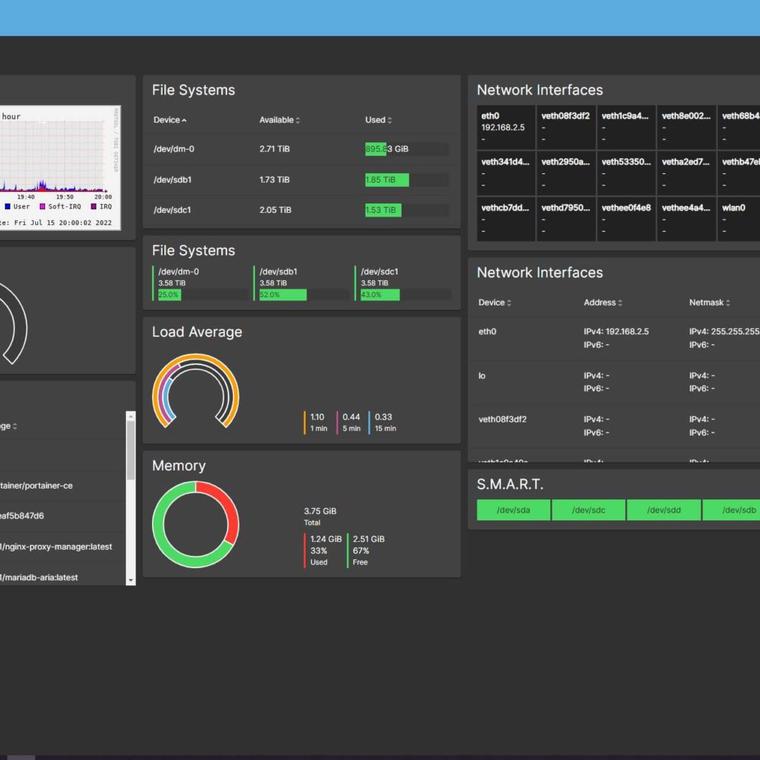Click the sort arrows beside Used header
The height and width of the screenshot is (760, 760).
pyautogui.click(x=390, y=120)
